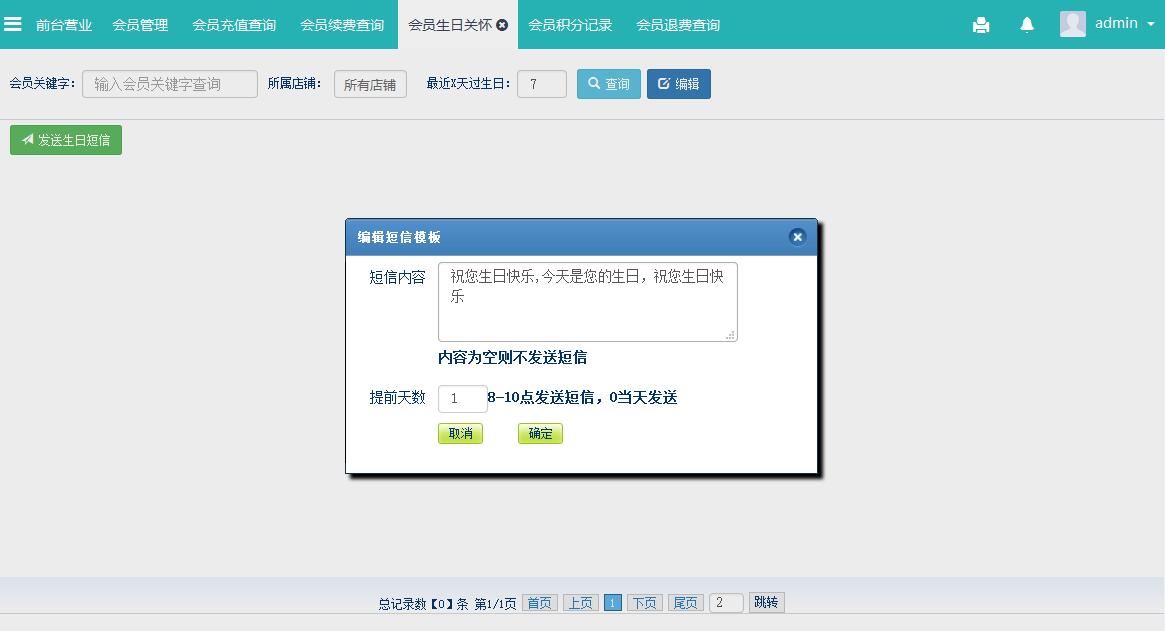Click the 会员关键字 search field
The height and width of the screenshot is (631, 1165).
click(170, 85)
